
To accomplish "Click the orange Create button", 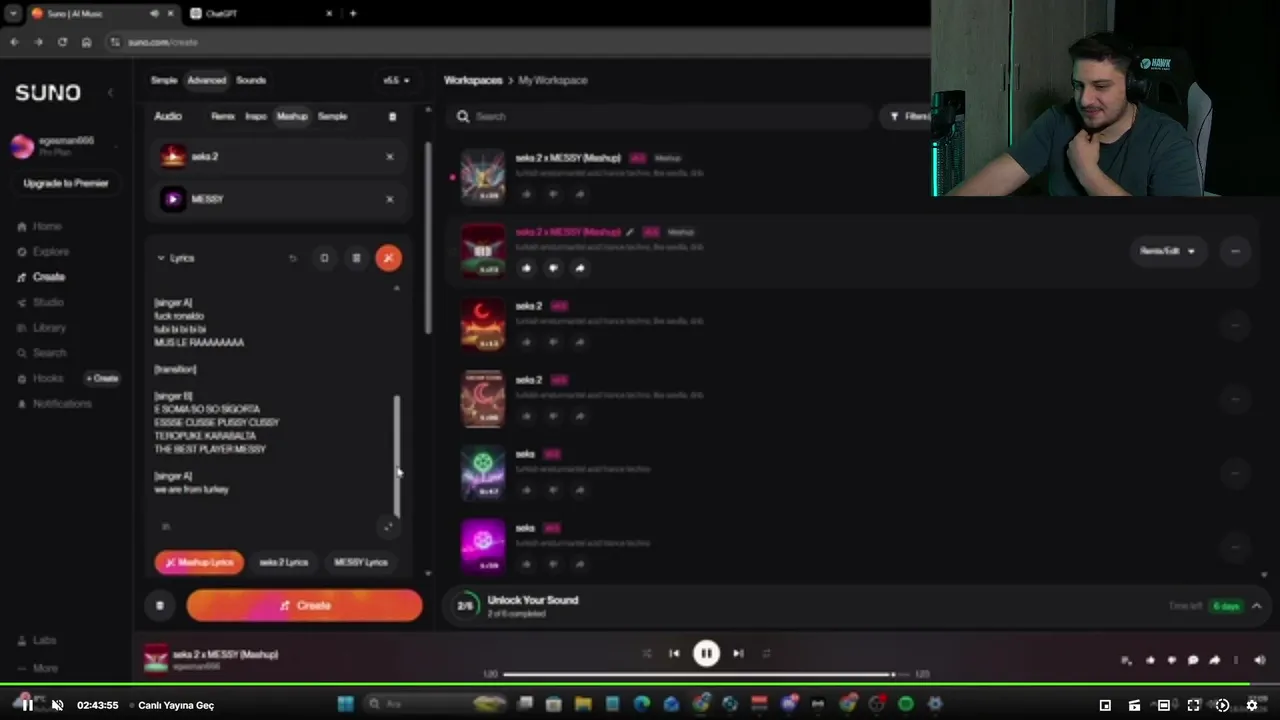I will pos(304,605).
